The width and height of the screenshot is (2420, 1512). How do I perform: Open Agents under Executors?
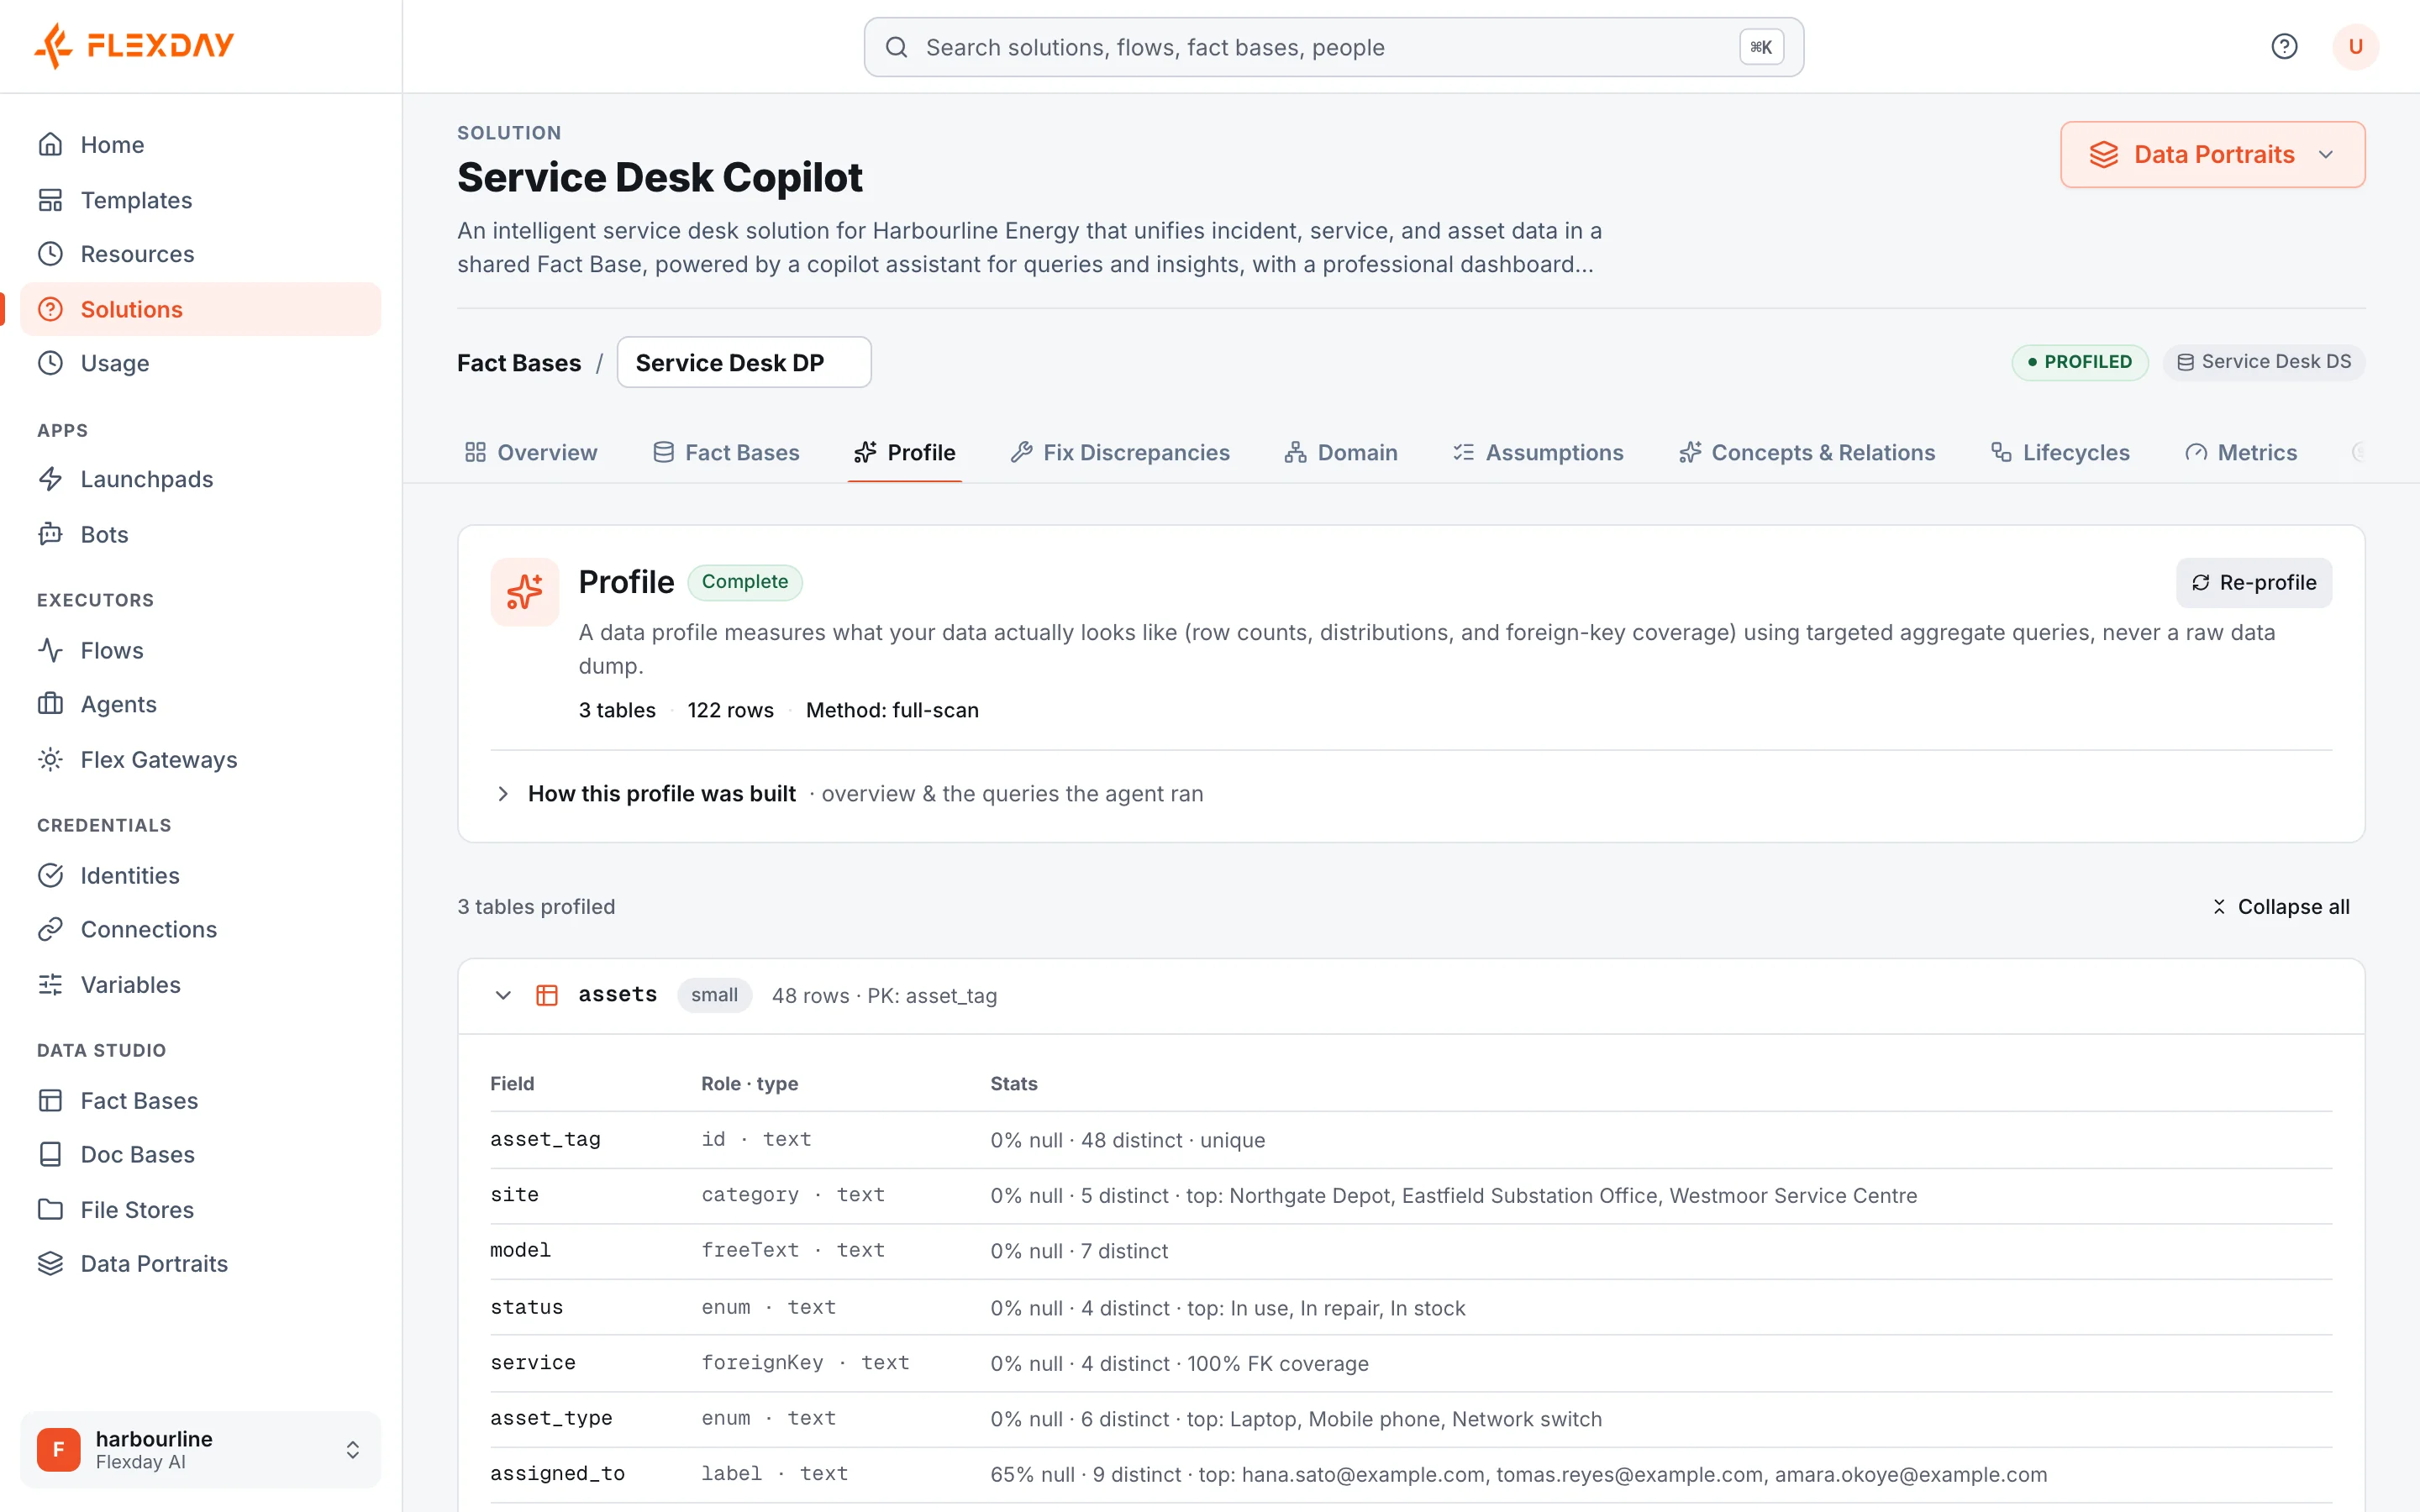200,704
